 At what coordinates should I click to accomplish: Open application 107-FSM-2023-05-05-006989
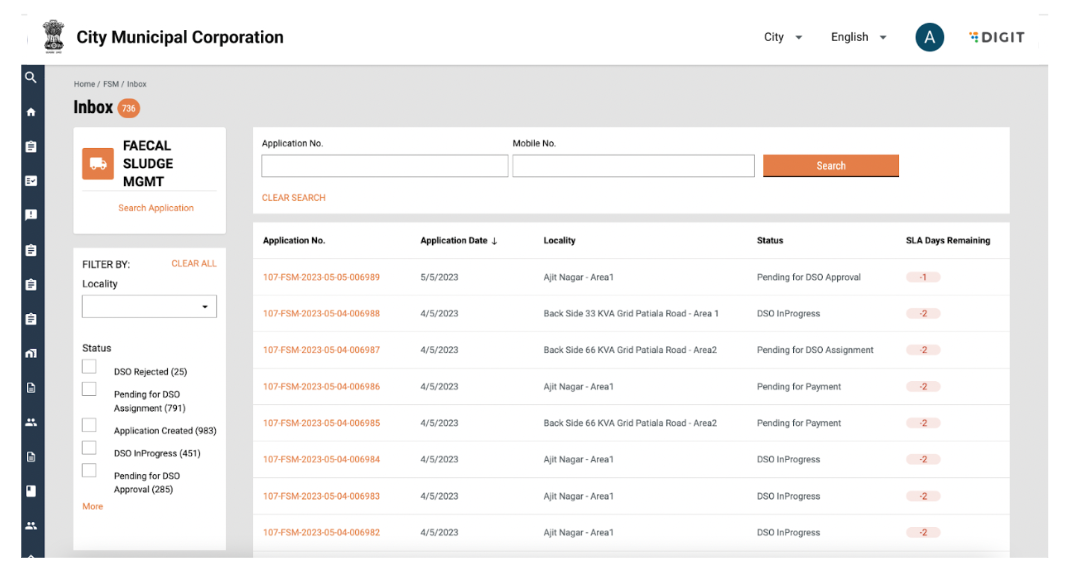[321, 278]
